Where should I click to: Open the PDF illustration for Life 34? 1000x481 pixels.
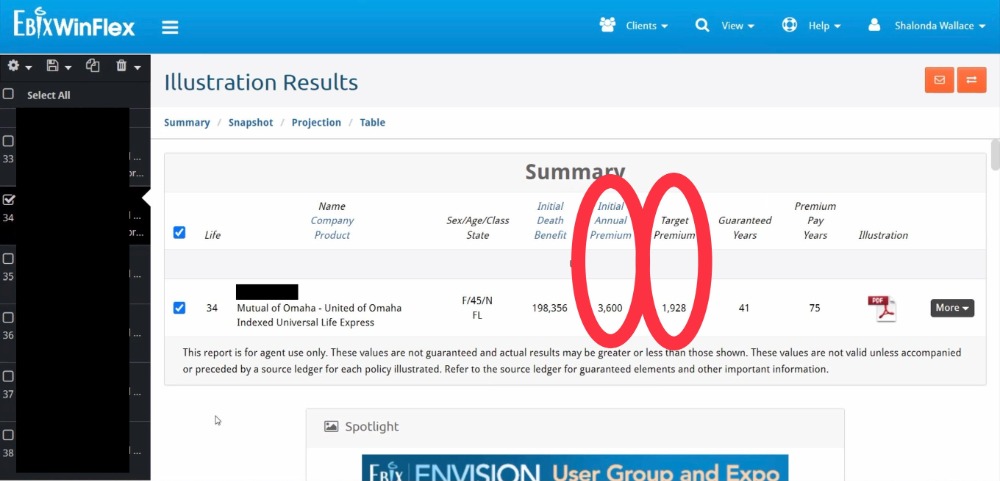click(x=882, y=309)
